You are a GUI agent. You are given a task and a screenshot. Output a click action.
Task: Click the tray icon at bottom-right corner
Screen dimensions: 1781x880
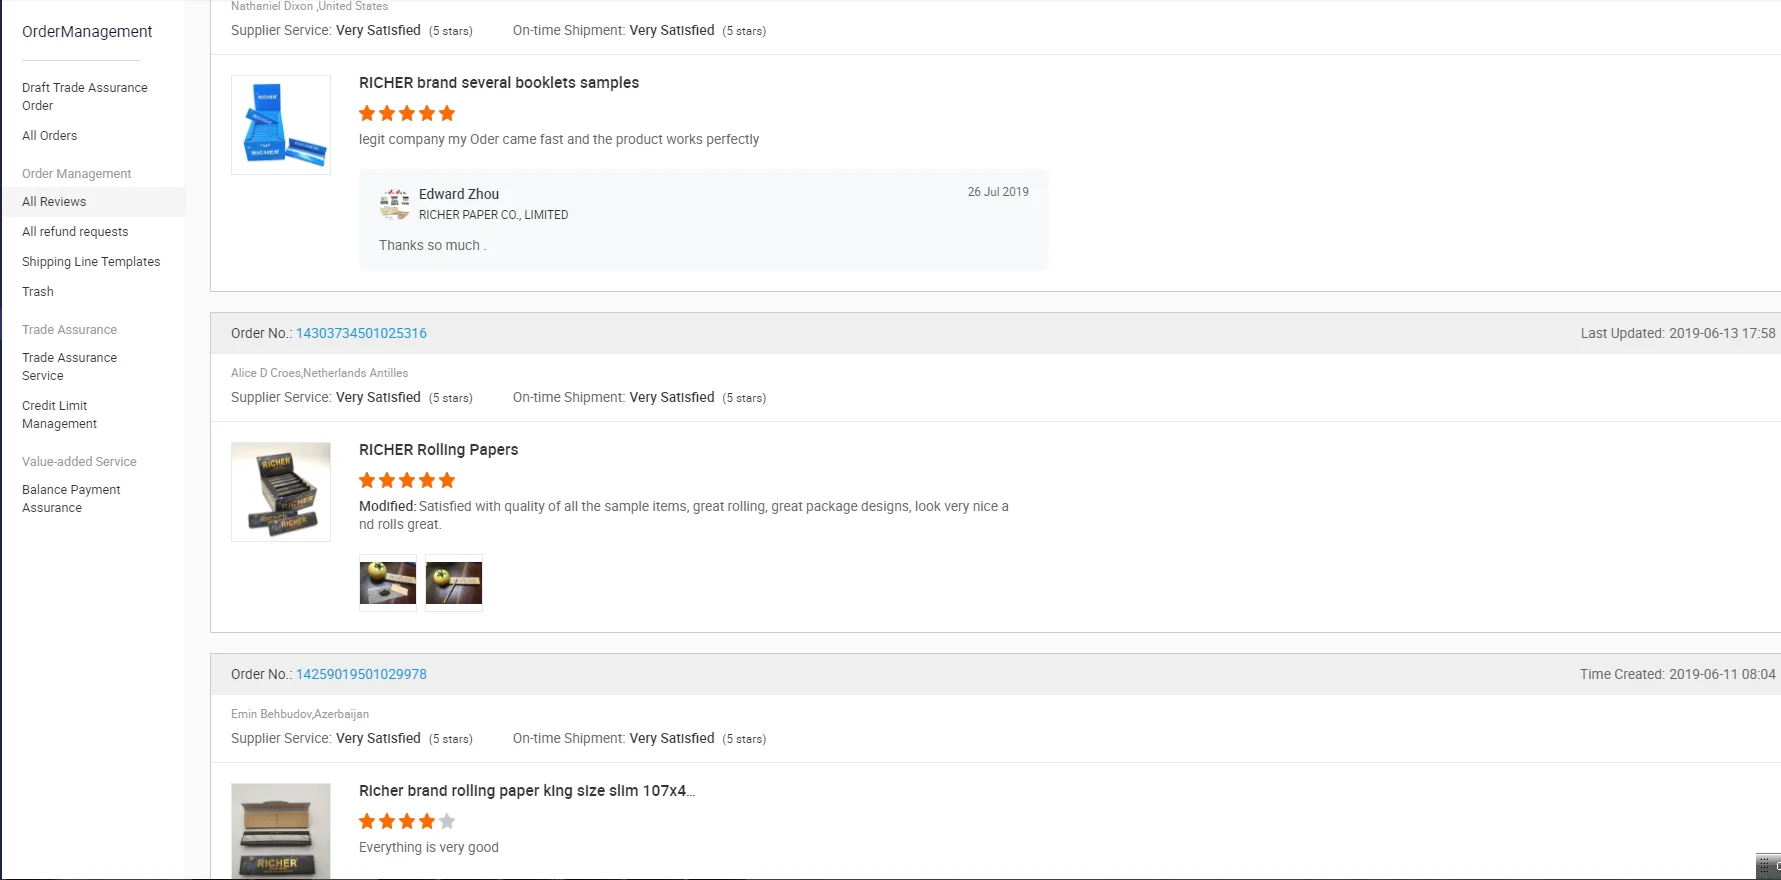tap(1768, 867)
